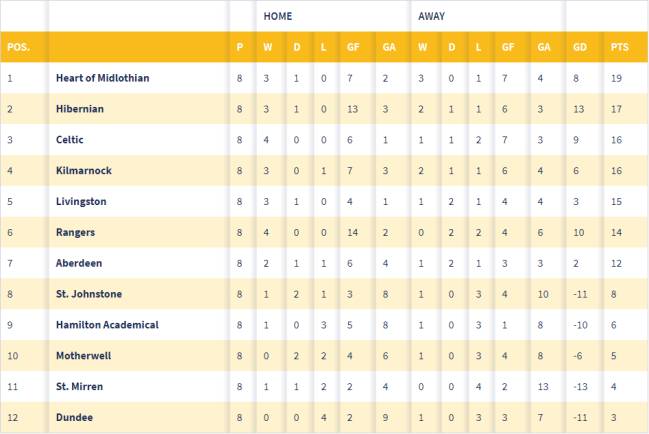
Task: Select the St. Mirren team name
Action: [79, 386]
